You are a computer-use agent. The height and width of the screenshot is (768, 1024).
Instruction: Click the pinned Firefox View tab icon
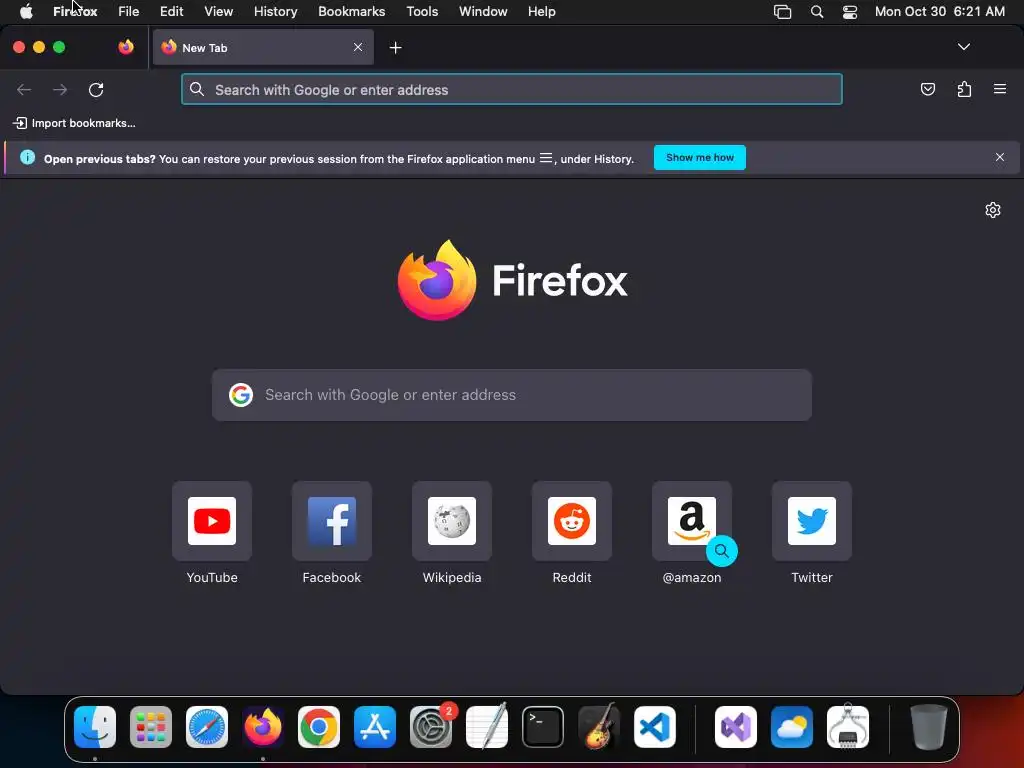(x=126, y=47)
